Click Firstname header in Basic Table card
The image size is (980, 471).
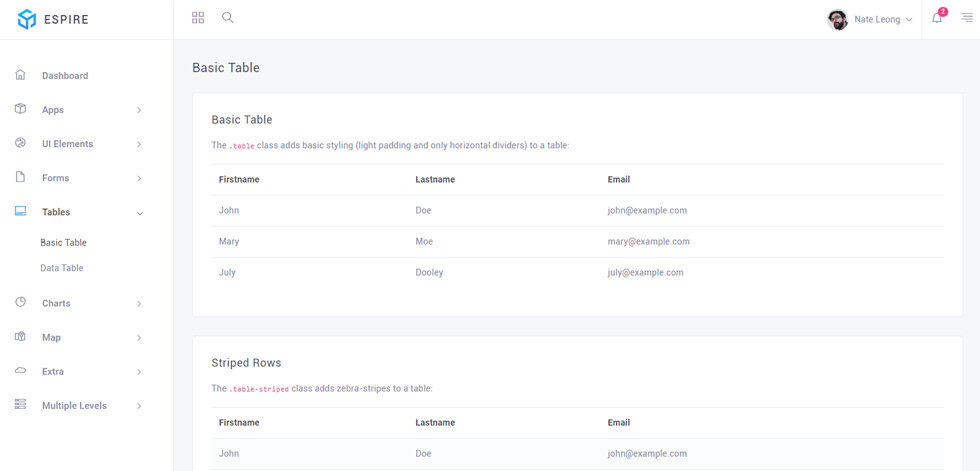239,179
